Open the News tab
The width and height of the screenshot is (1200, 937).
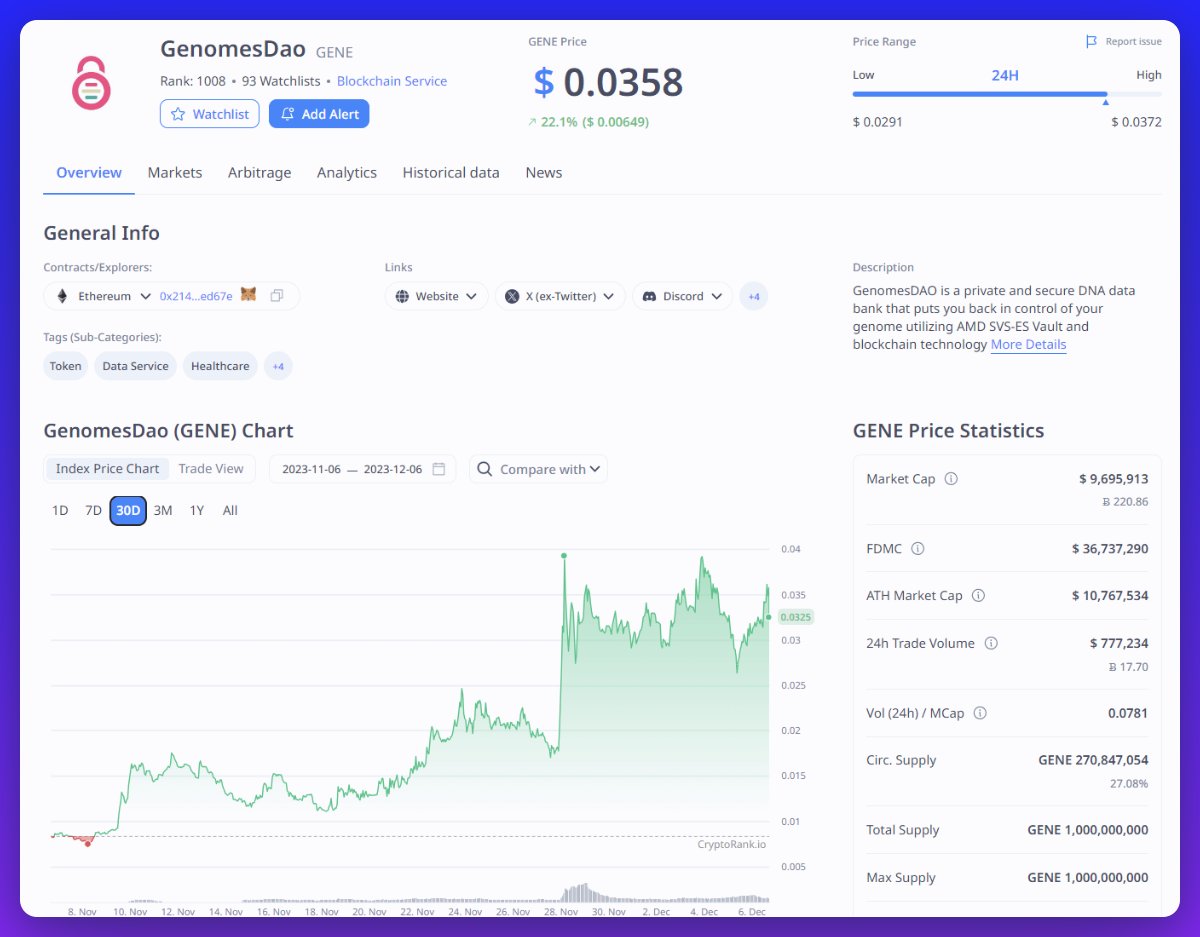[544, 173]
